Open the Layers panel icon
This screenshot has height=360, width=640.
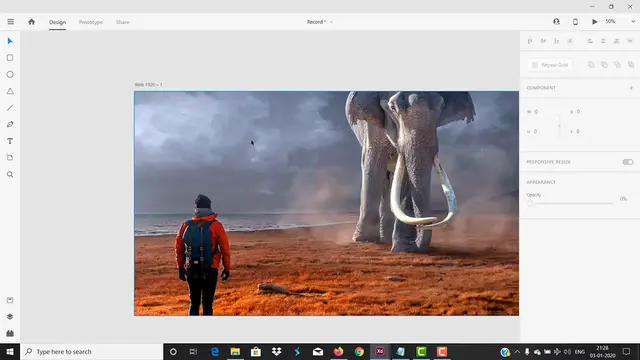tap(10, 317)
